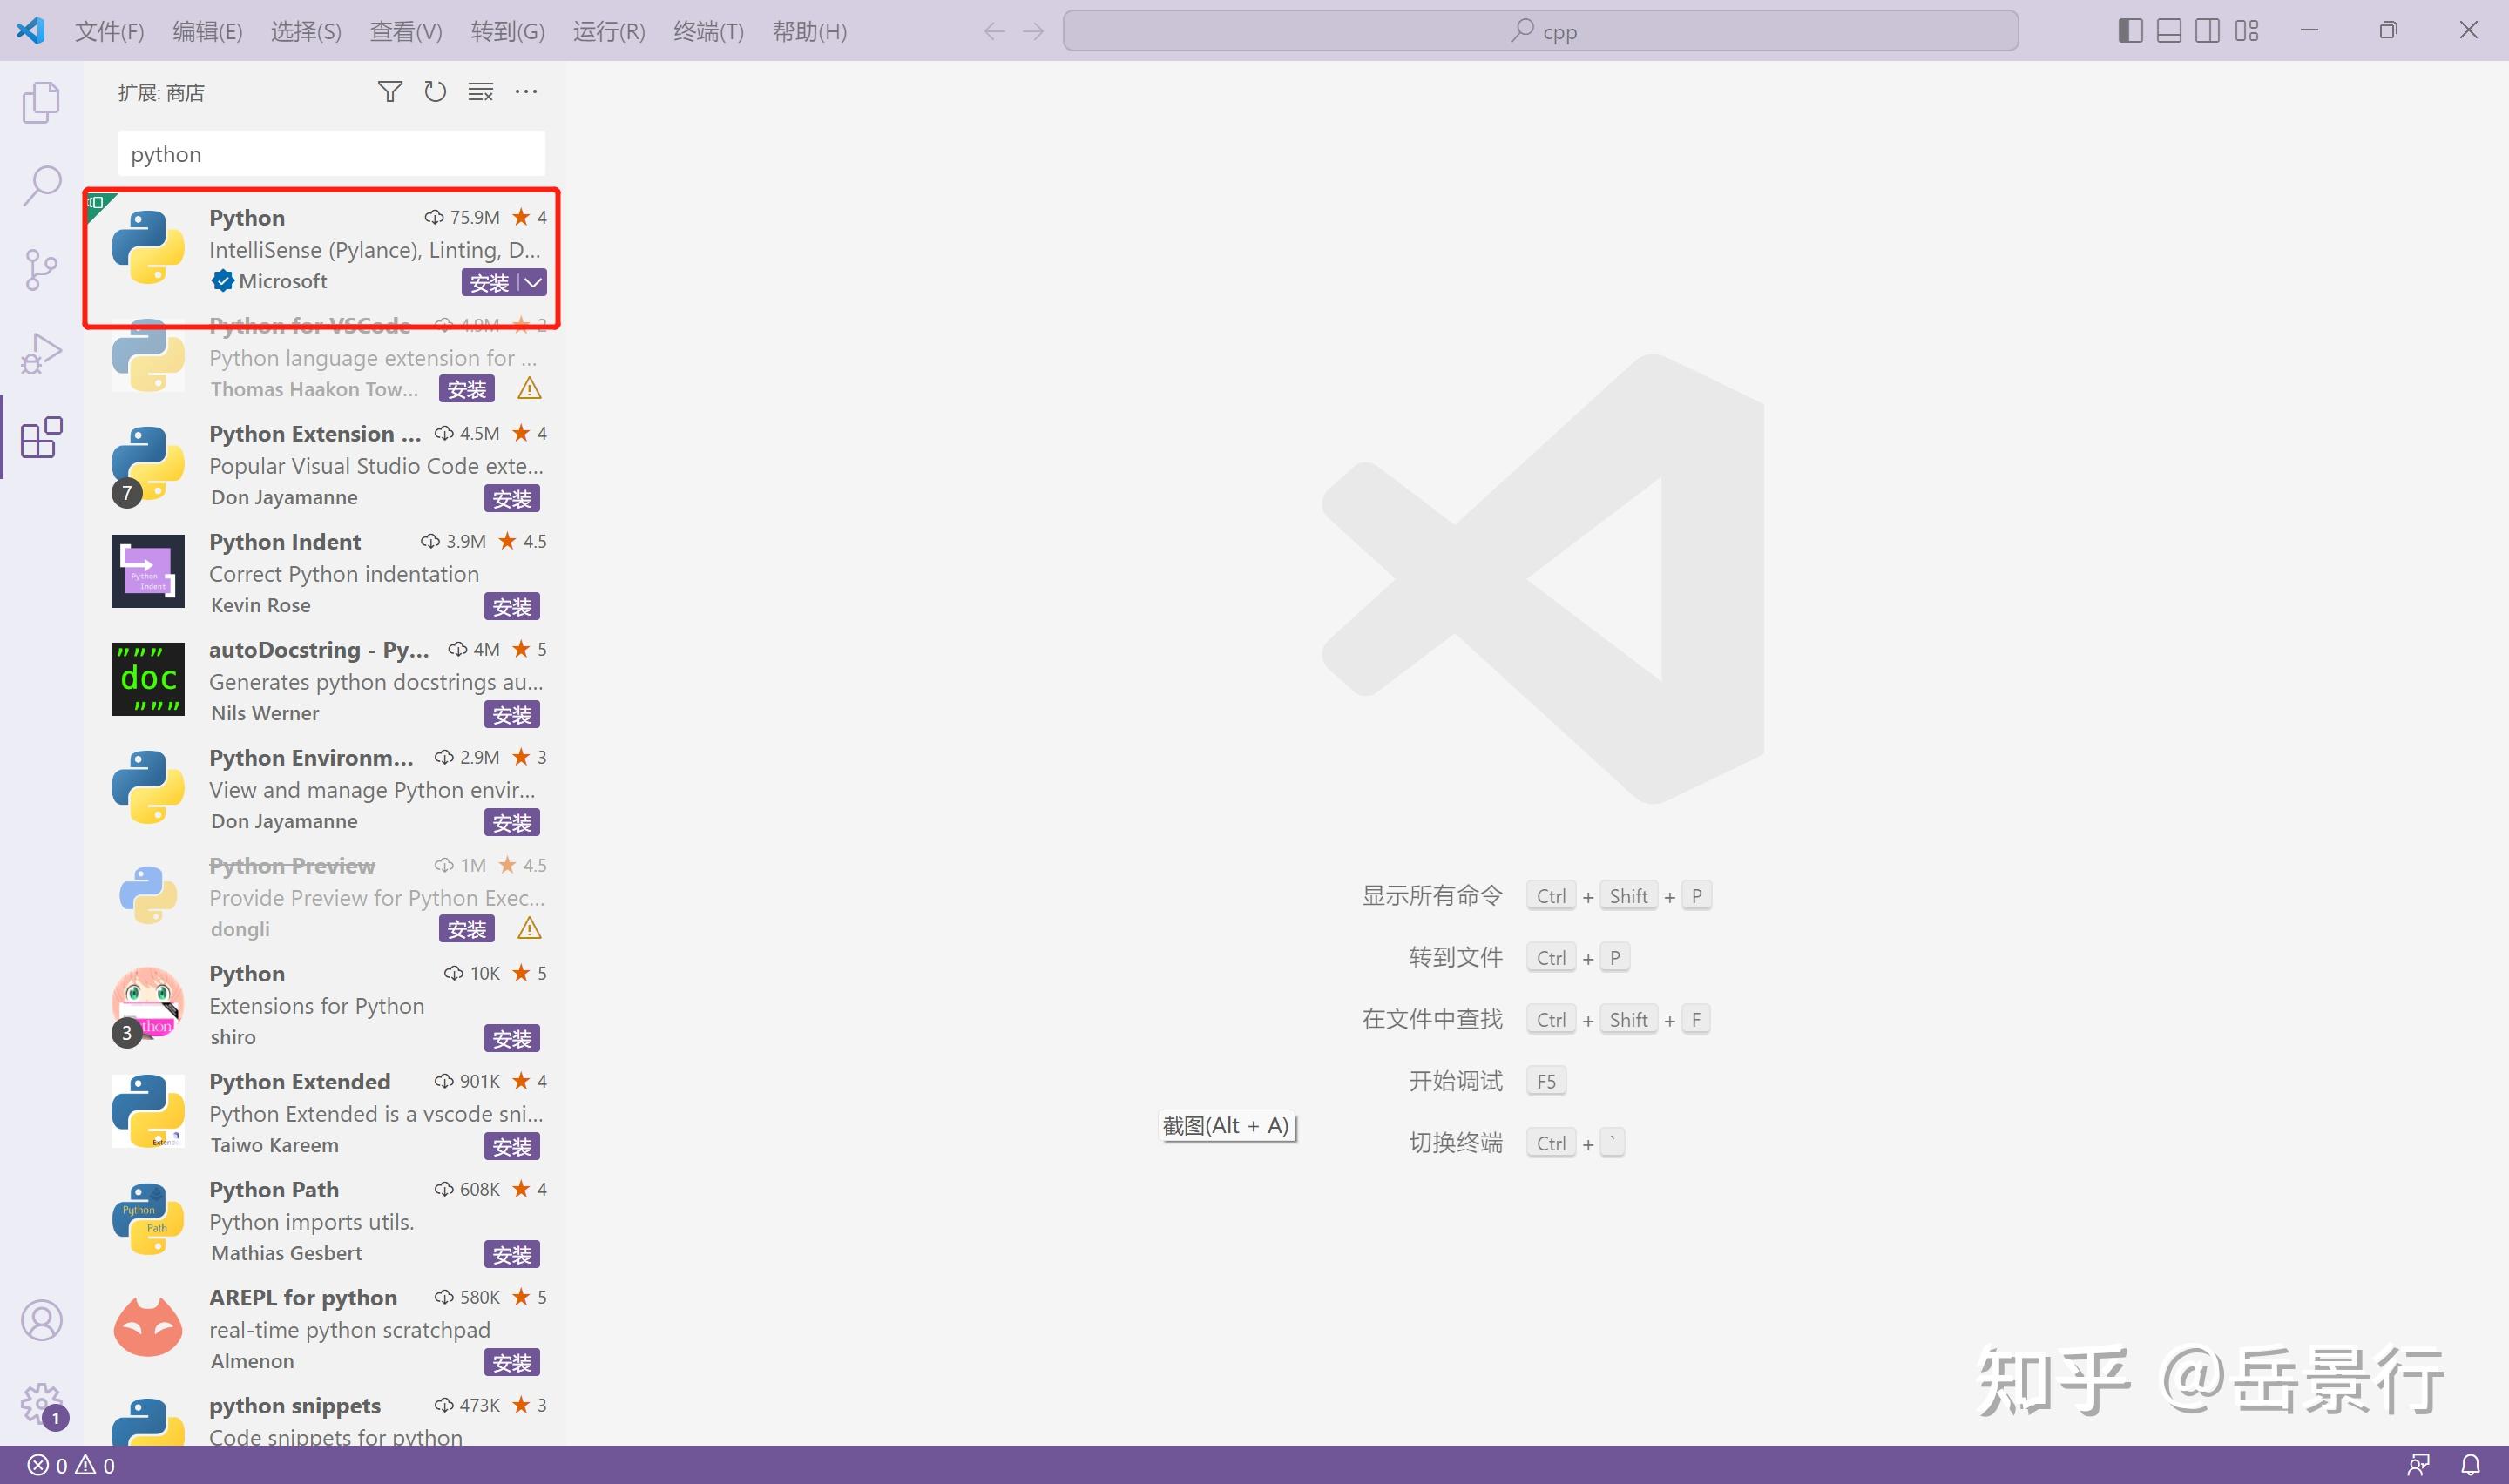This screenshot has width=2509, height=1484.
Task: Click the search input containing python
Action: (x=330, y=153)
